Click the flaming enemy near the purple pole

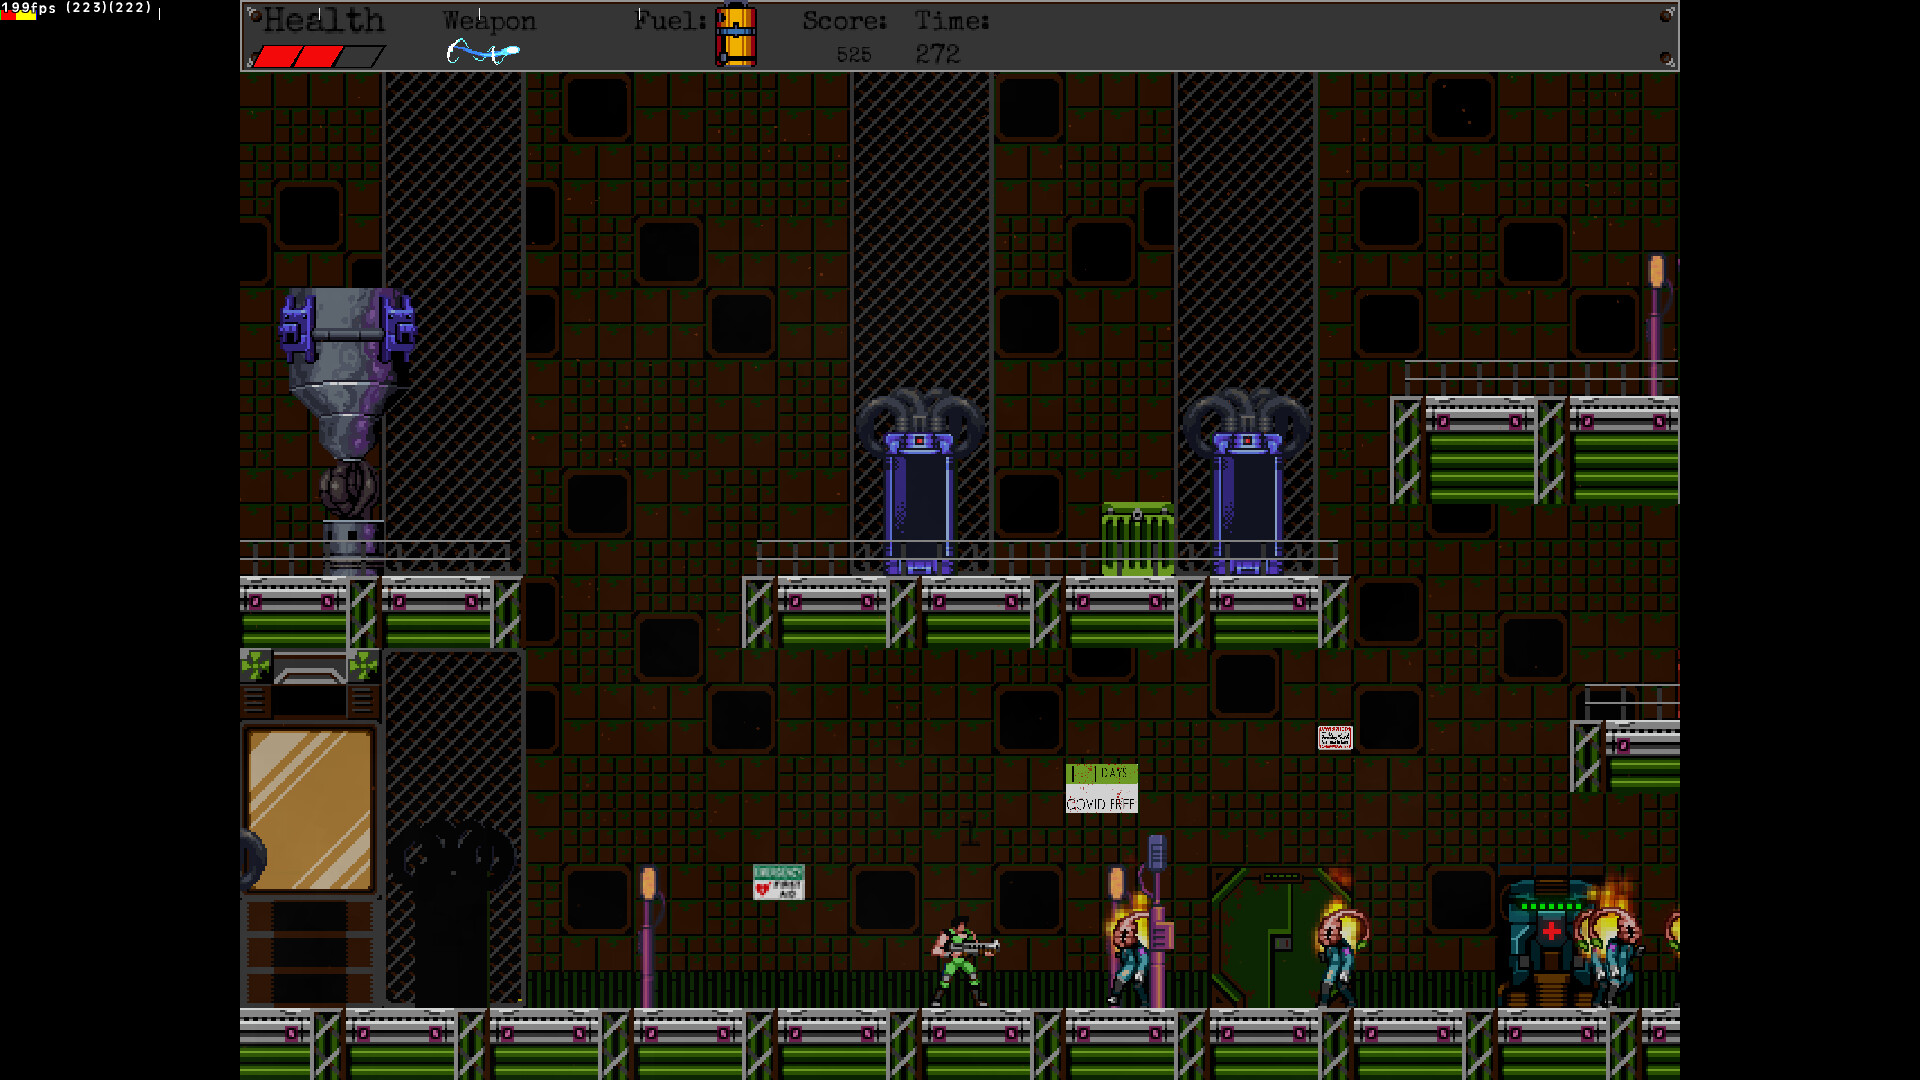[x=1130, y=955]
